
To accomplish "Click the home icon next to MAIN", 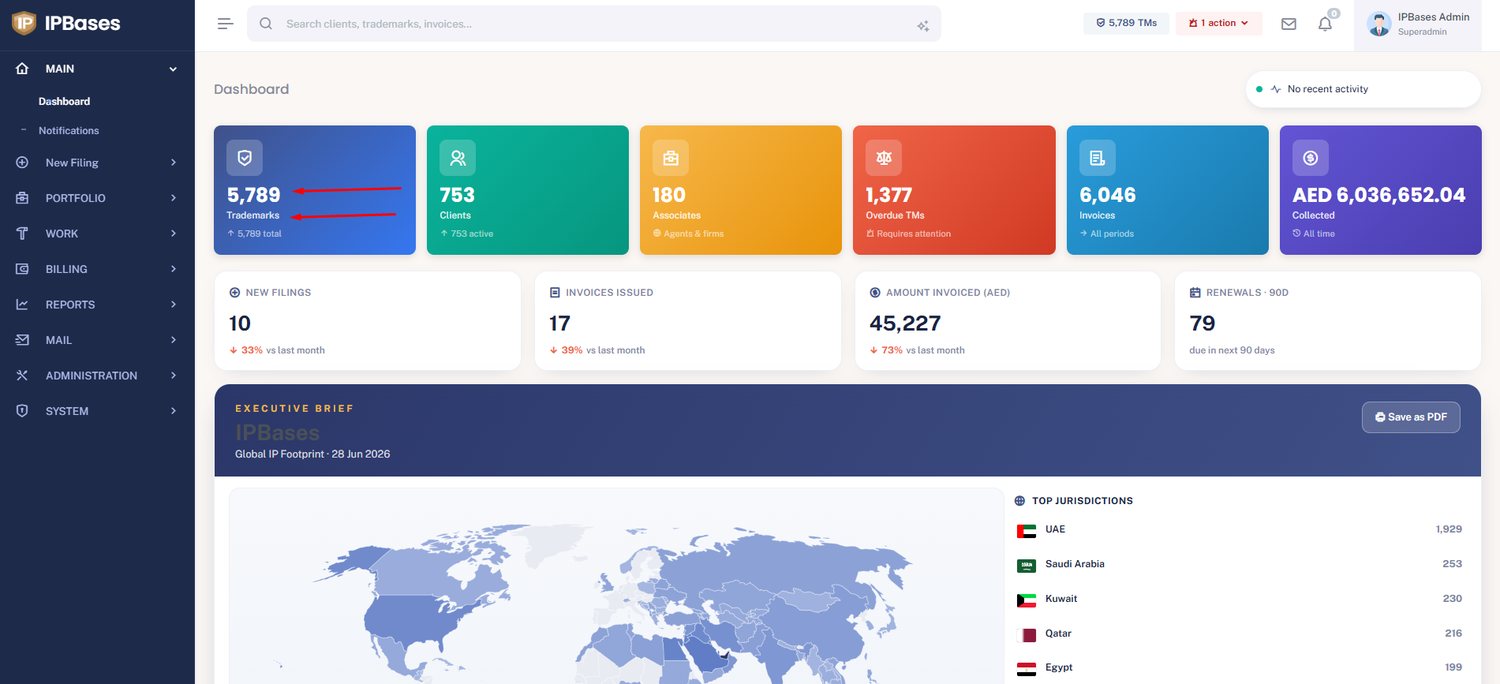I will (22, 69).
